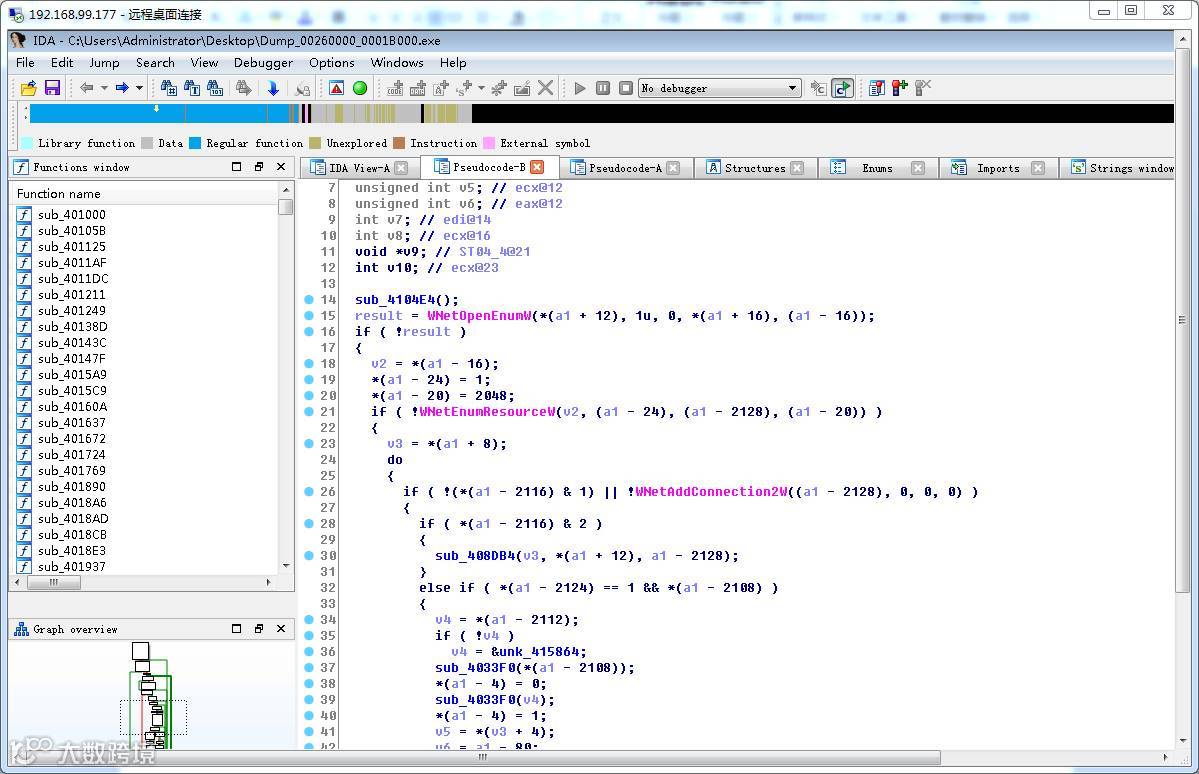Viewport: 1199px width, 774px height.
Task: Start the debugger with play button
Action: coord(580,88)
